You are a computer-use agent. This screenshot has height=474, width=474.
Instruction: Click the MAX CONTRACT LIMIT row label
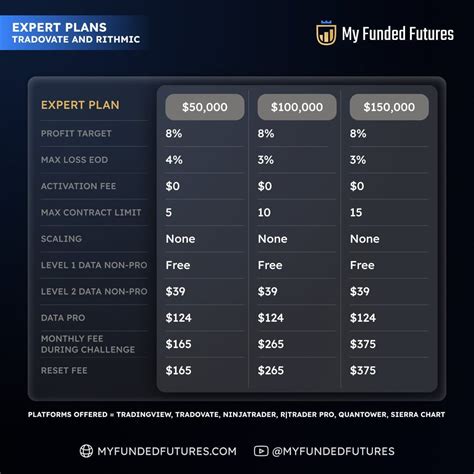(91, 212)
